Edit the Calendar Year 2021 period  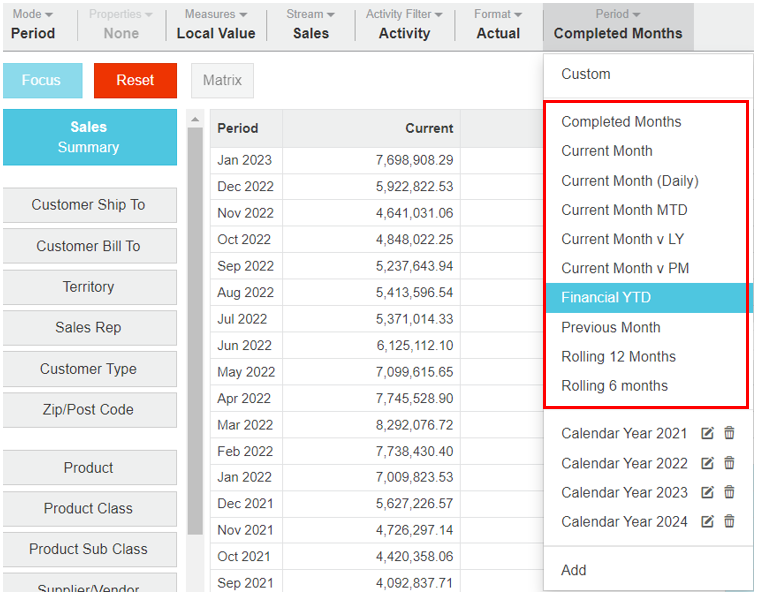coord(708,434)
